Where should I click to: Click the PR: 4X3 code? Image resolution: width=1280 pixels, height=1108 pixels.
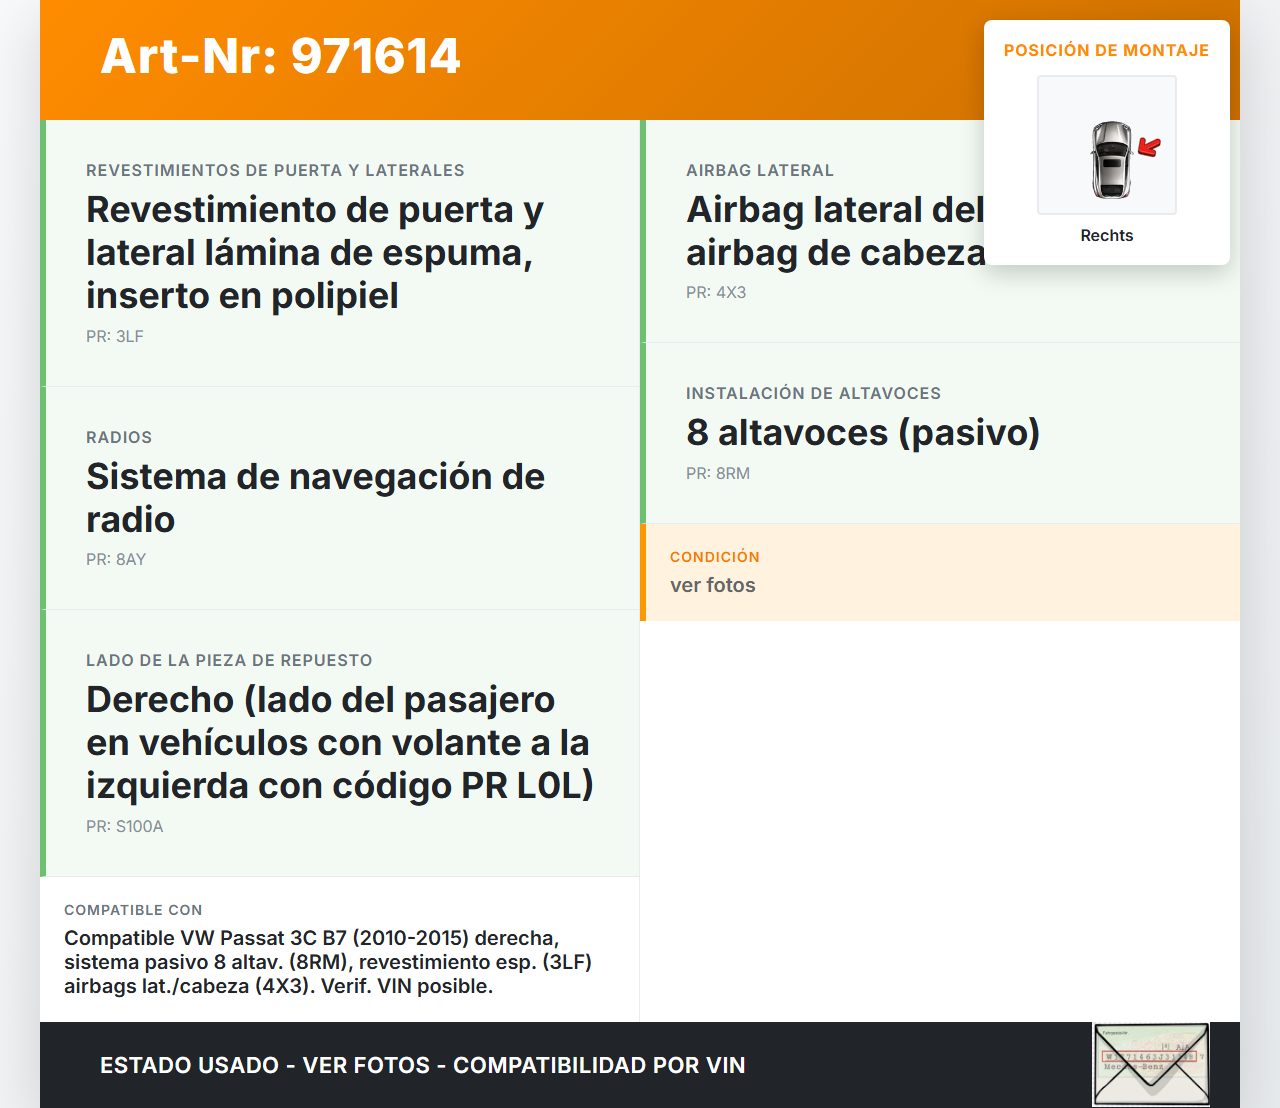[716, 292]
